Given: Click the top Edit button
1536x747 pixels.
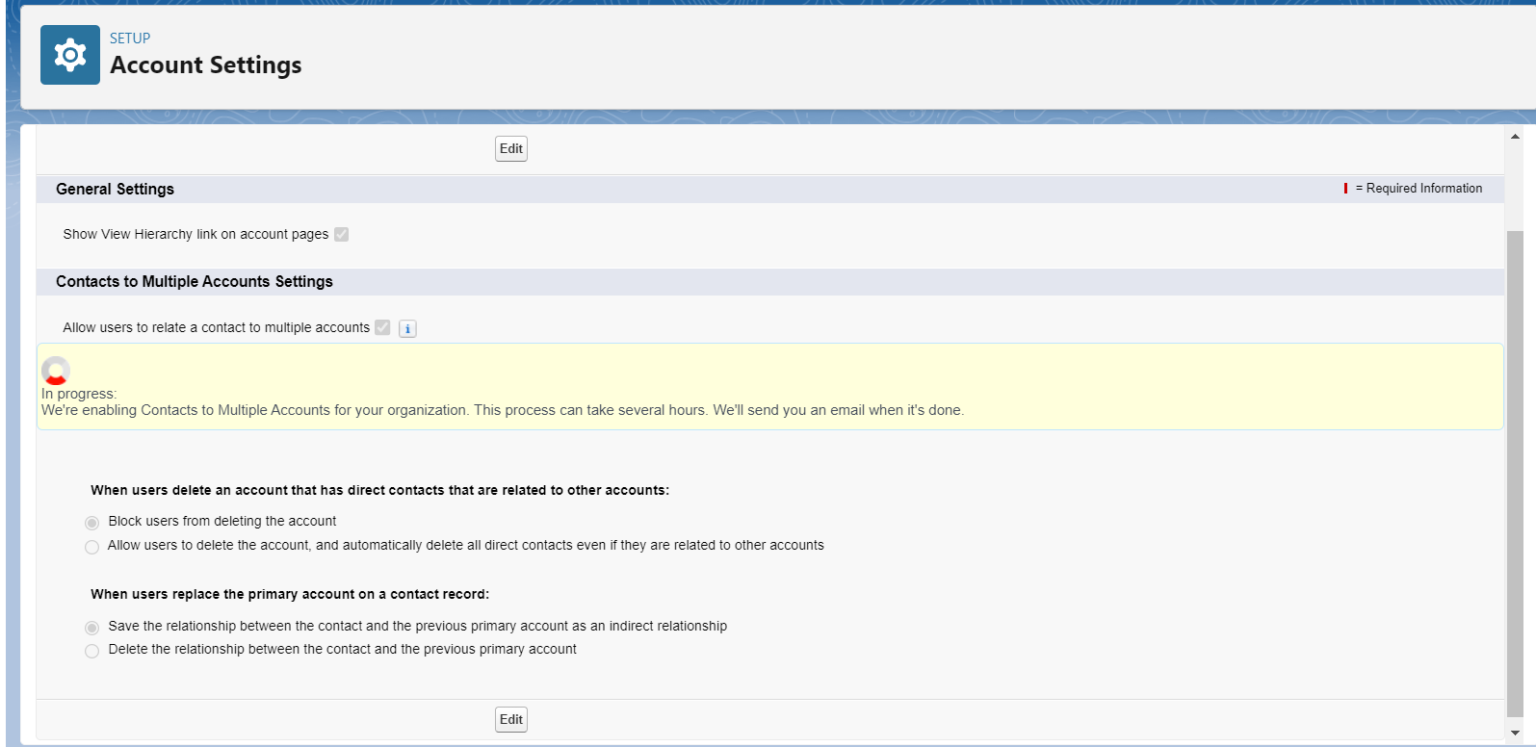Looking at the screenshot, I should (x=511, y=148).
